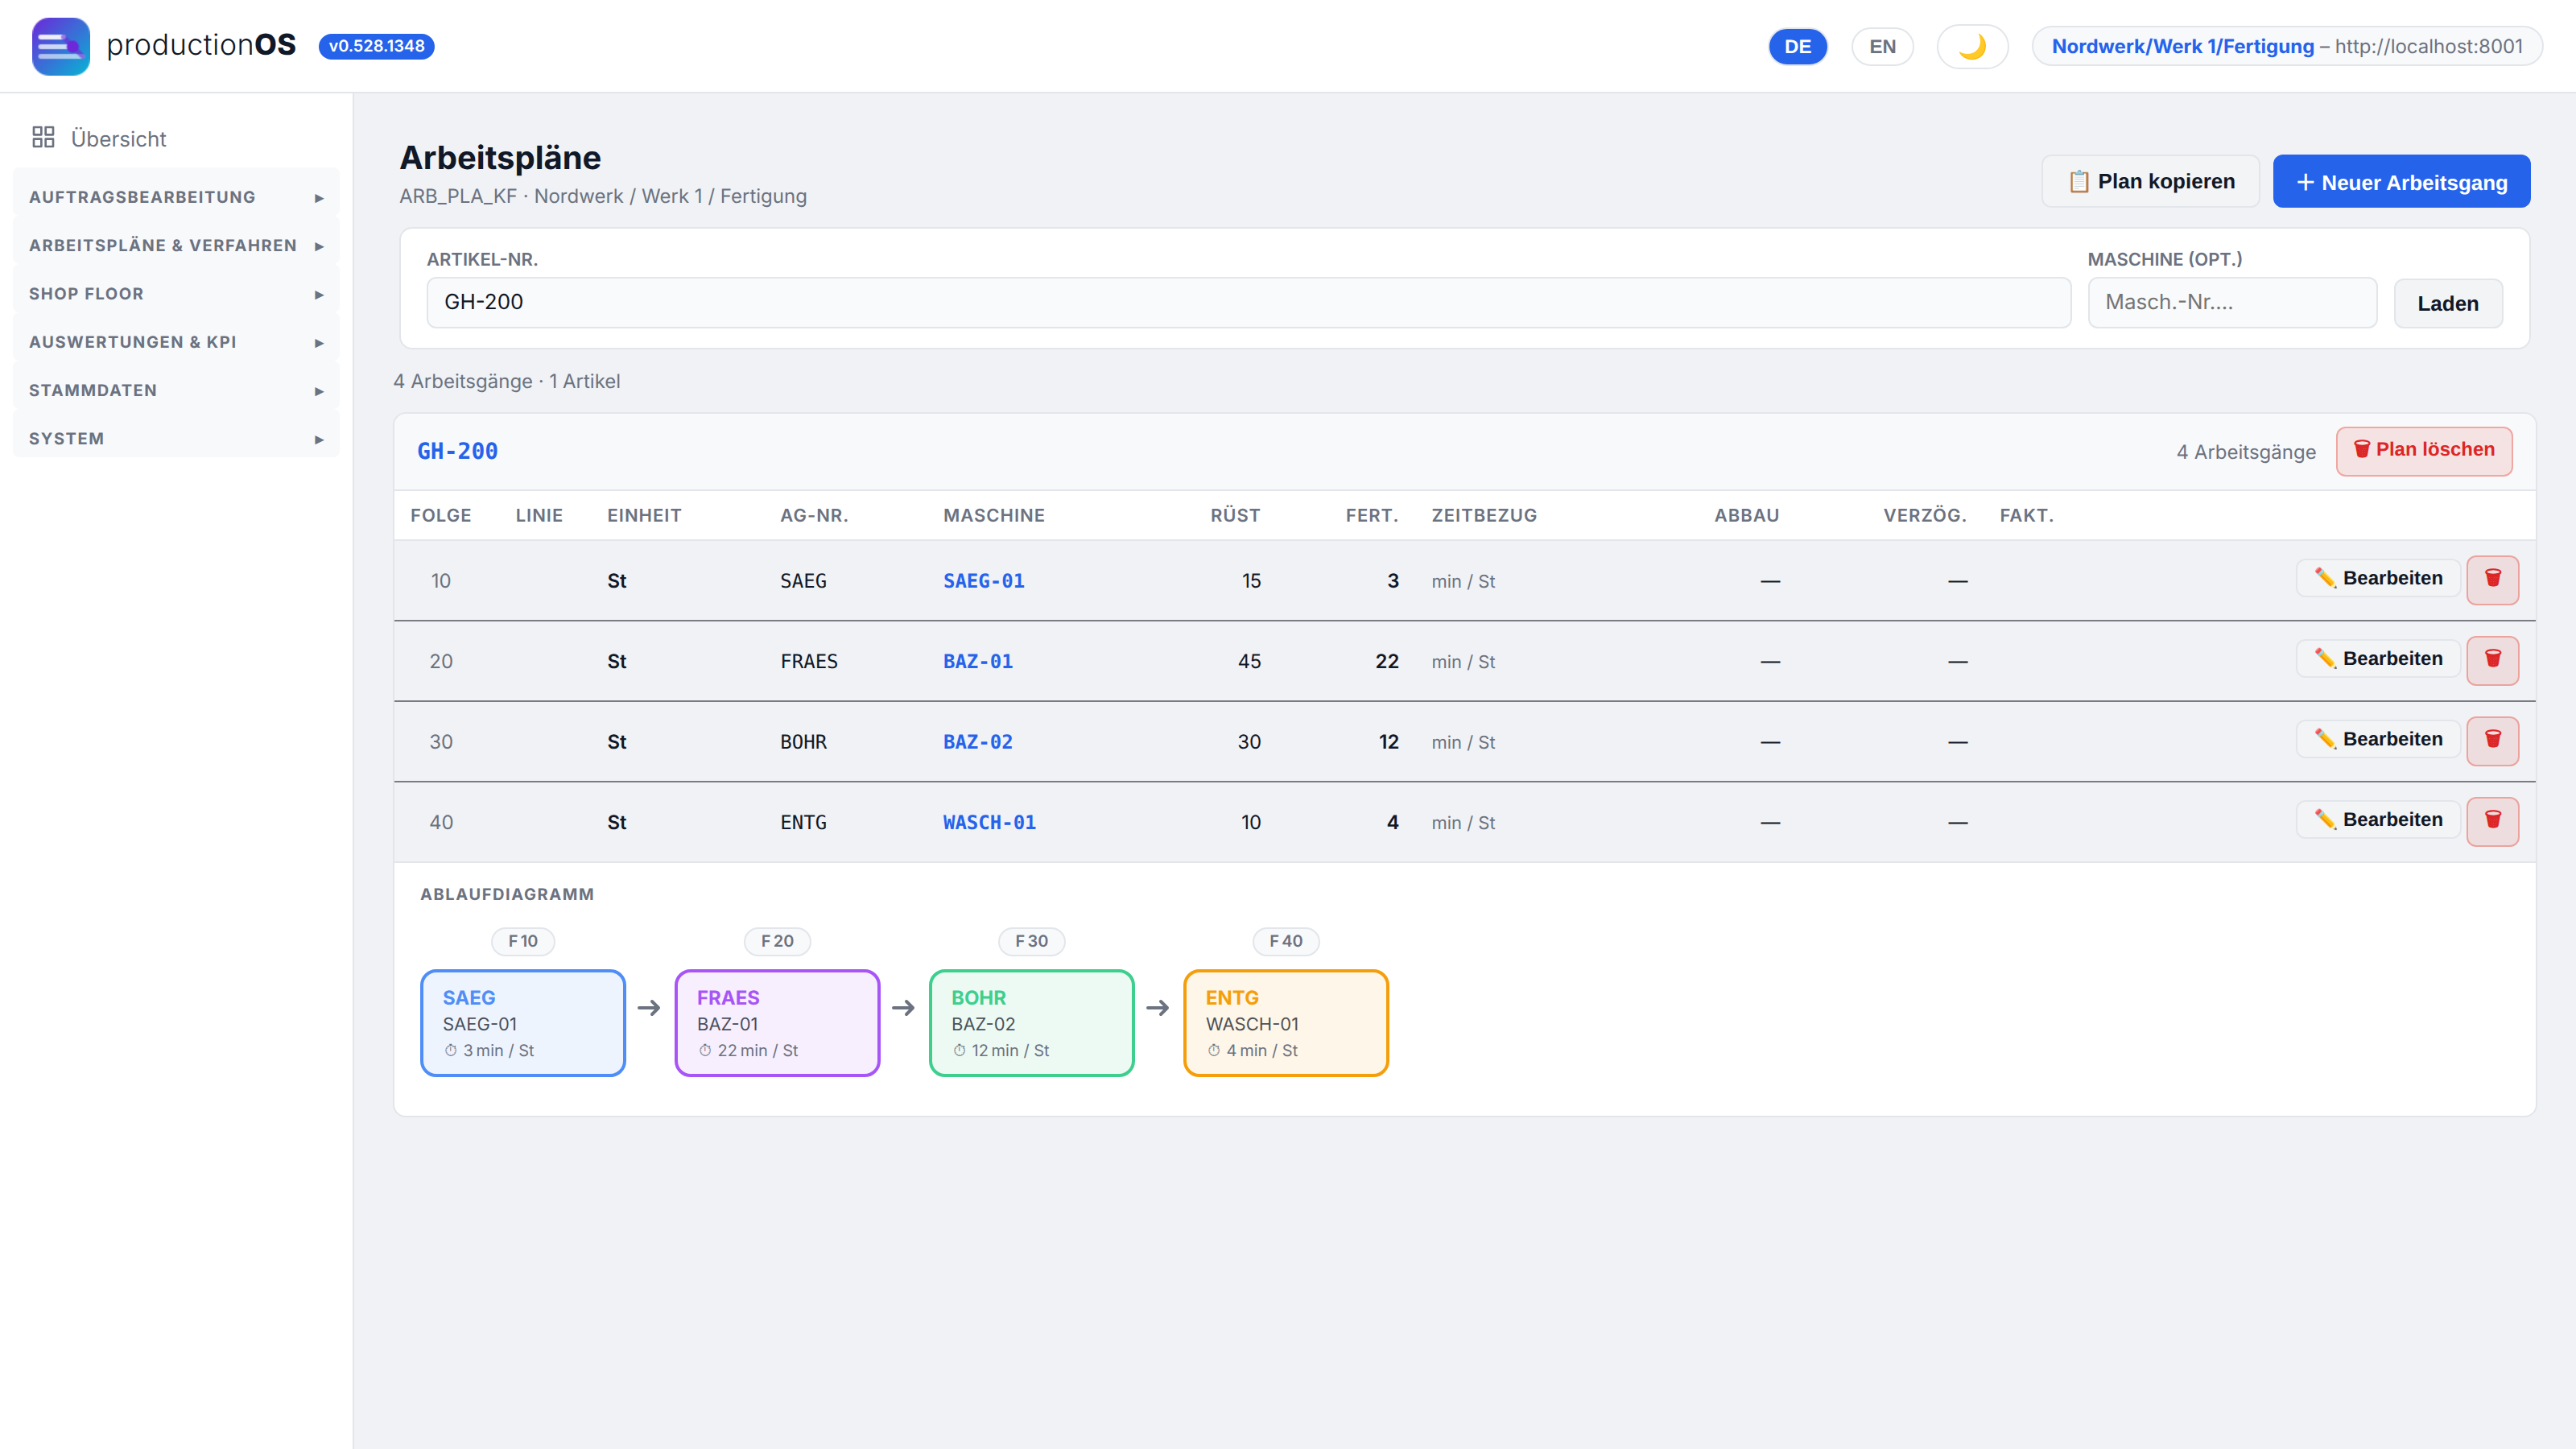Open machine link BAZ-02
2576x1449 pixels.
tap(977, 742)
